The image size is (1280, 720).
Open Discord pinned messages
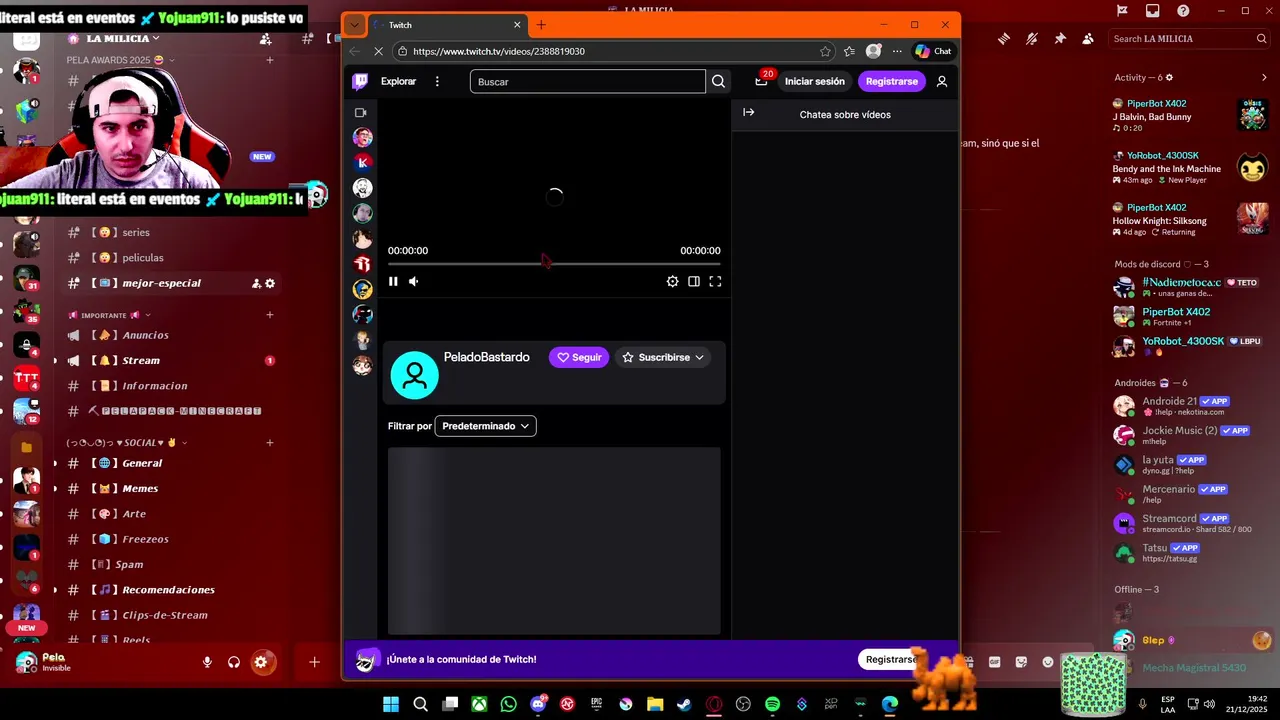pos(1060,39)
